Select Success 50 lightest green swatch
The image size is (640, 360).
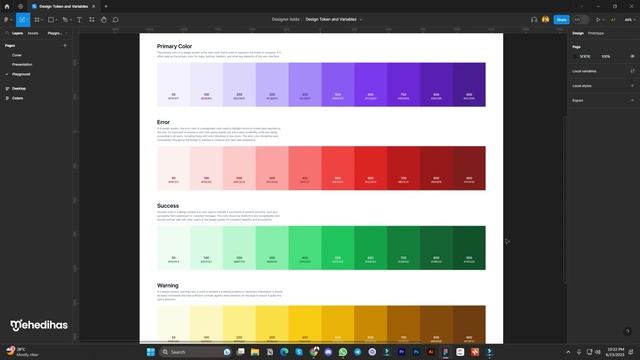point(173,248)
